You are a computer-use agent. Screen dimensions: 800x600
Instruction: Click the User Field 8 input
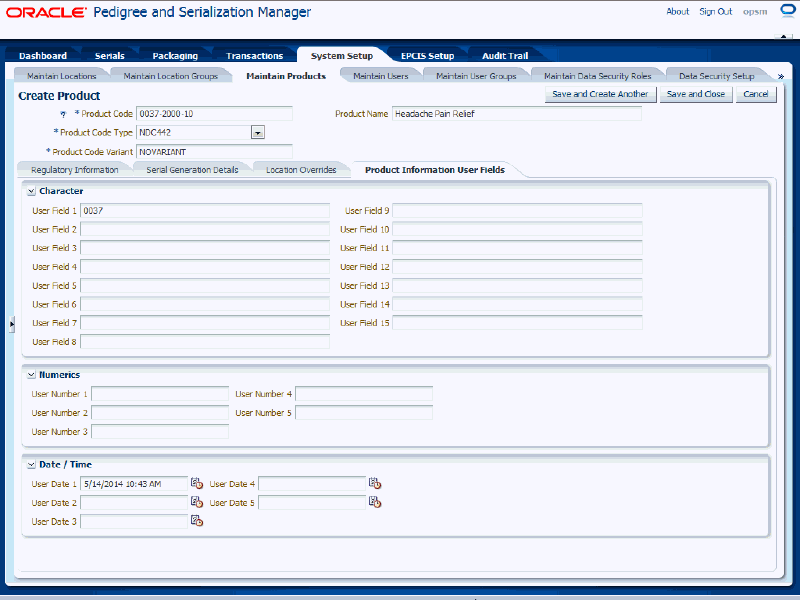pos(205,342)
